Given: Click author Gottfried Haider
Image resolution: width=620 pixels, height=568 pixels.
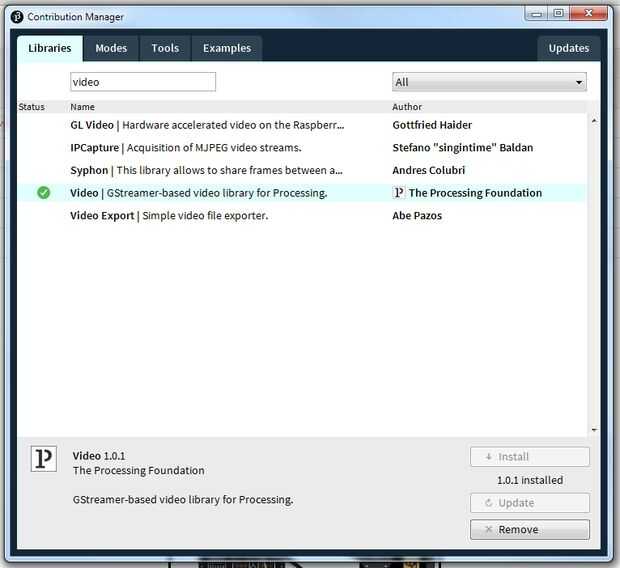Looking at the screenshot, I should [432, 125].
